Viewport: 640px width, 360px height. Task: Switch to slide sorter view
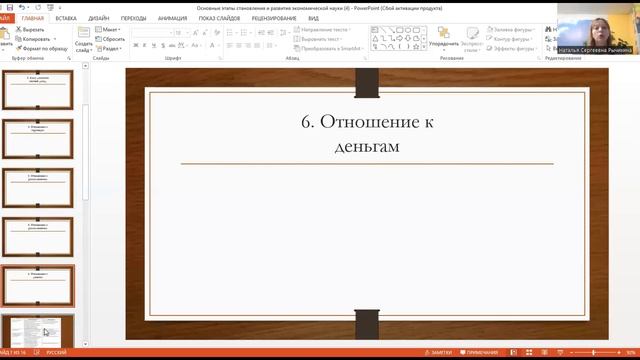click(x=529, y=352)
